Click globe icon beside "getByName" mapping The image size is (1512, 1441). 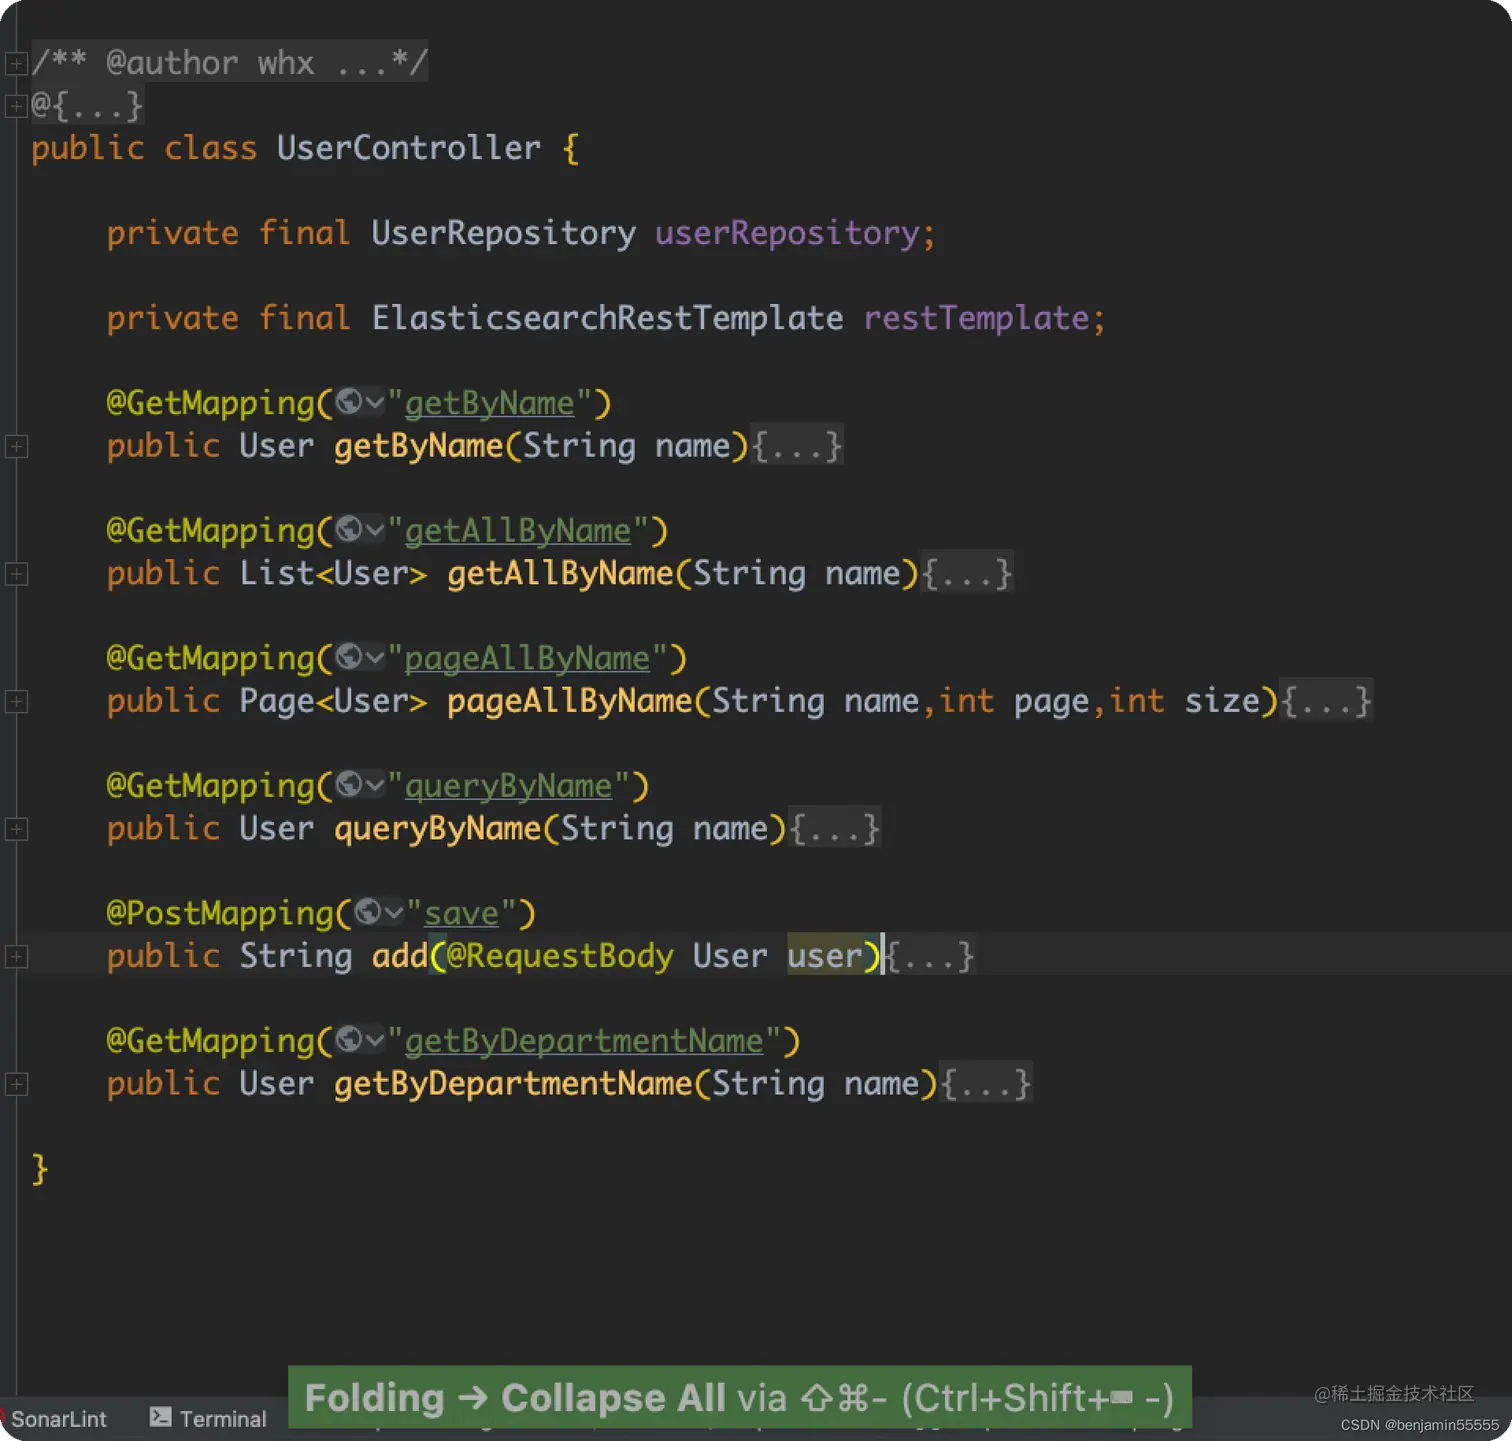(x=349, y=402)
